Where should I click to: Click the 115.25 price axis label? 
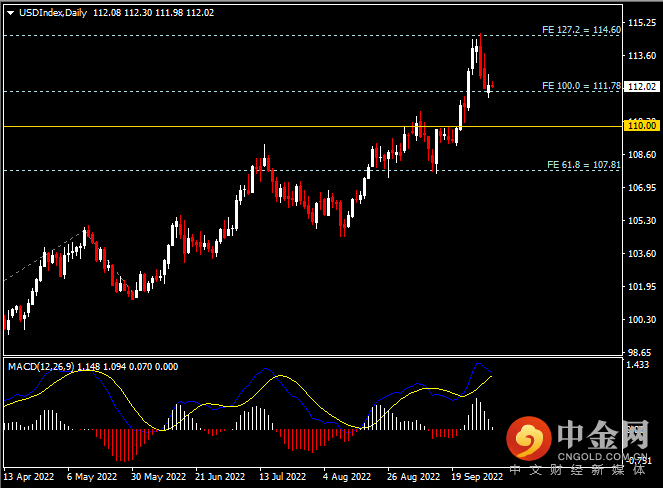tap(642, 23)
